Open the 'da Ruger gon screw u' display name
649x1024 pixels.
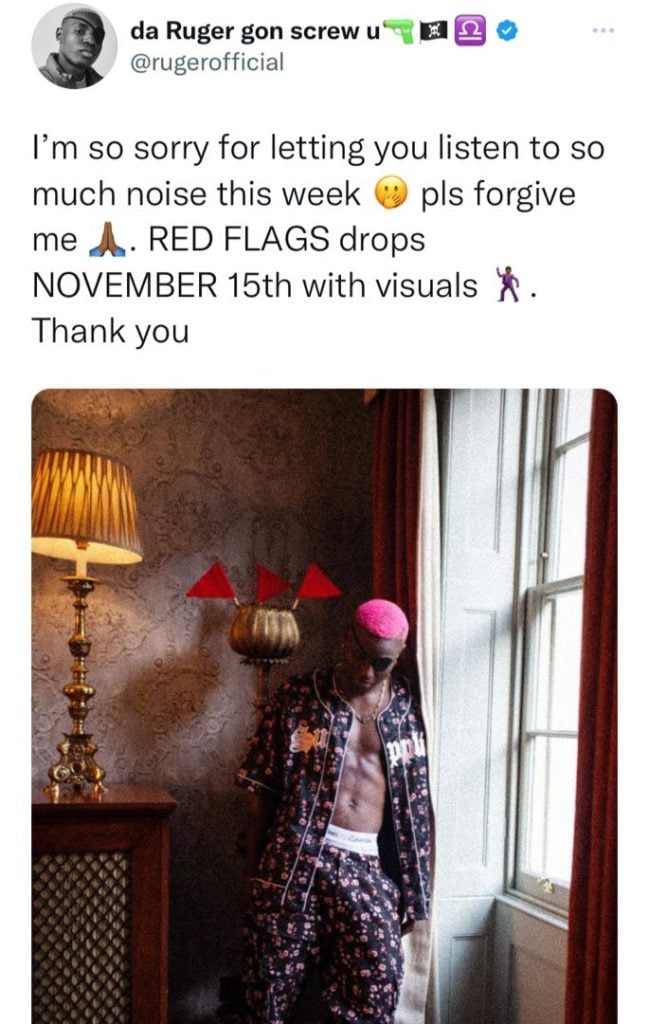coord(255,31)
